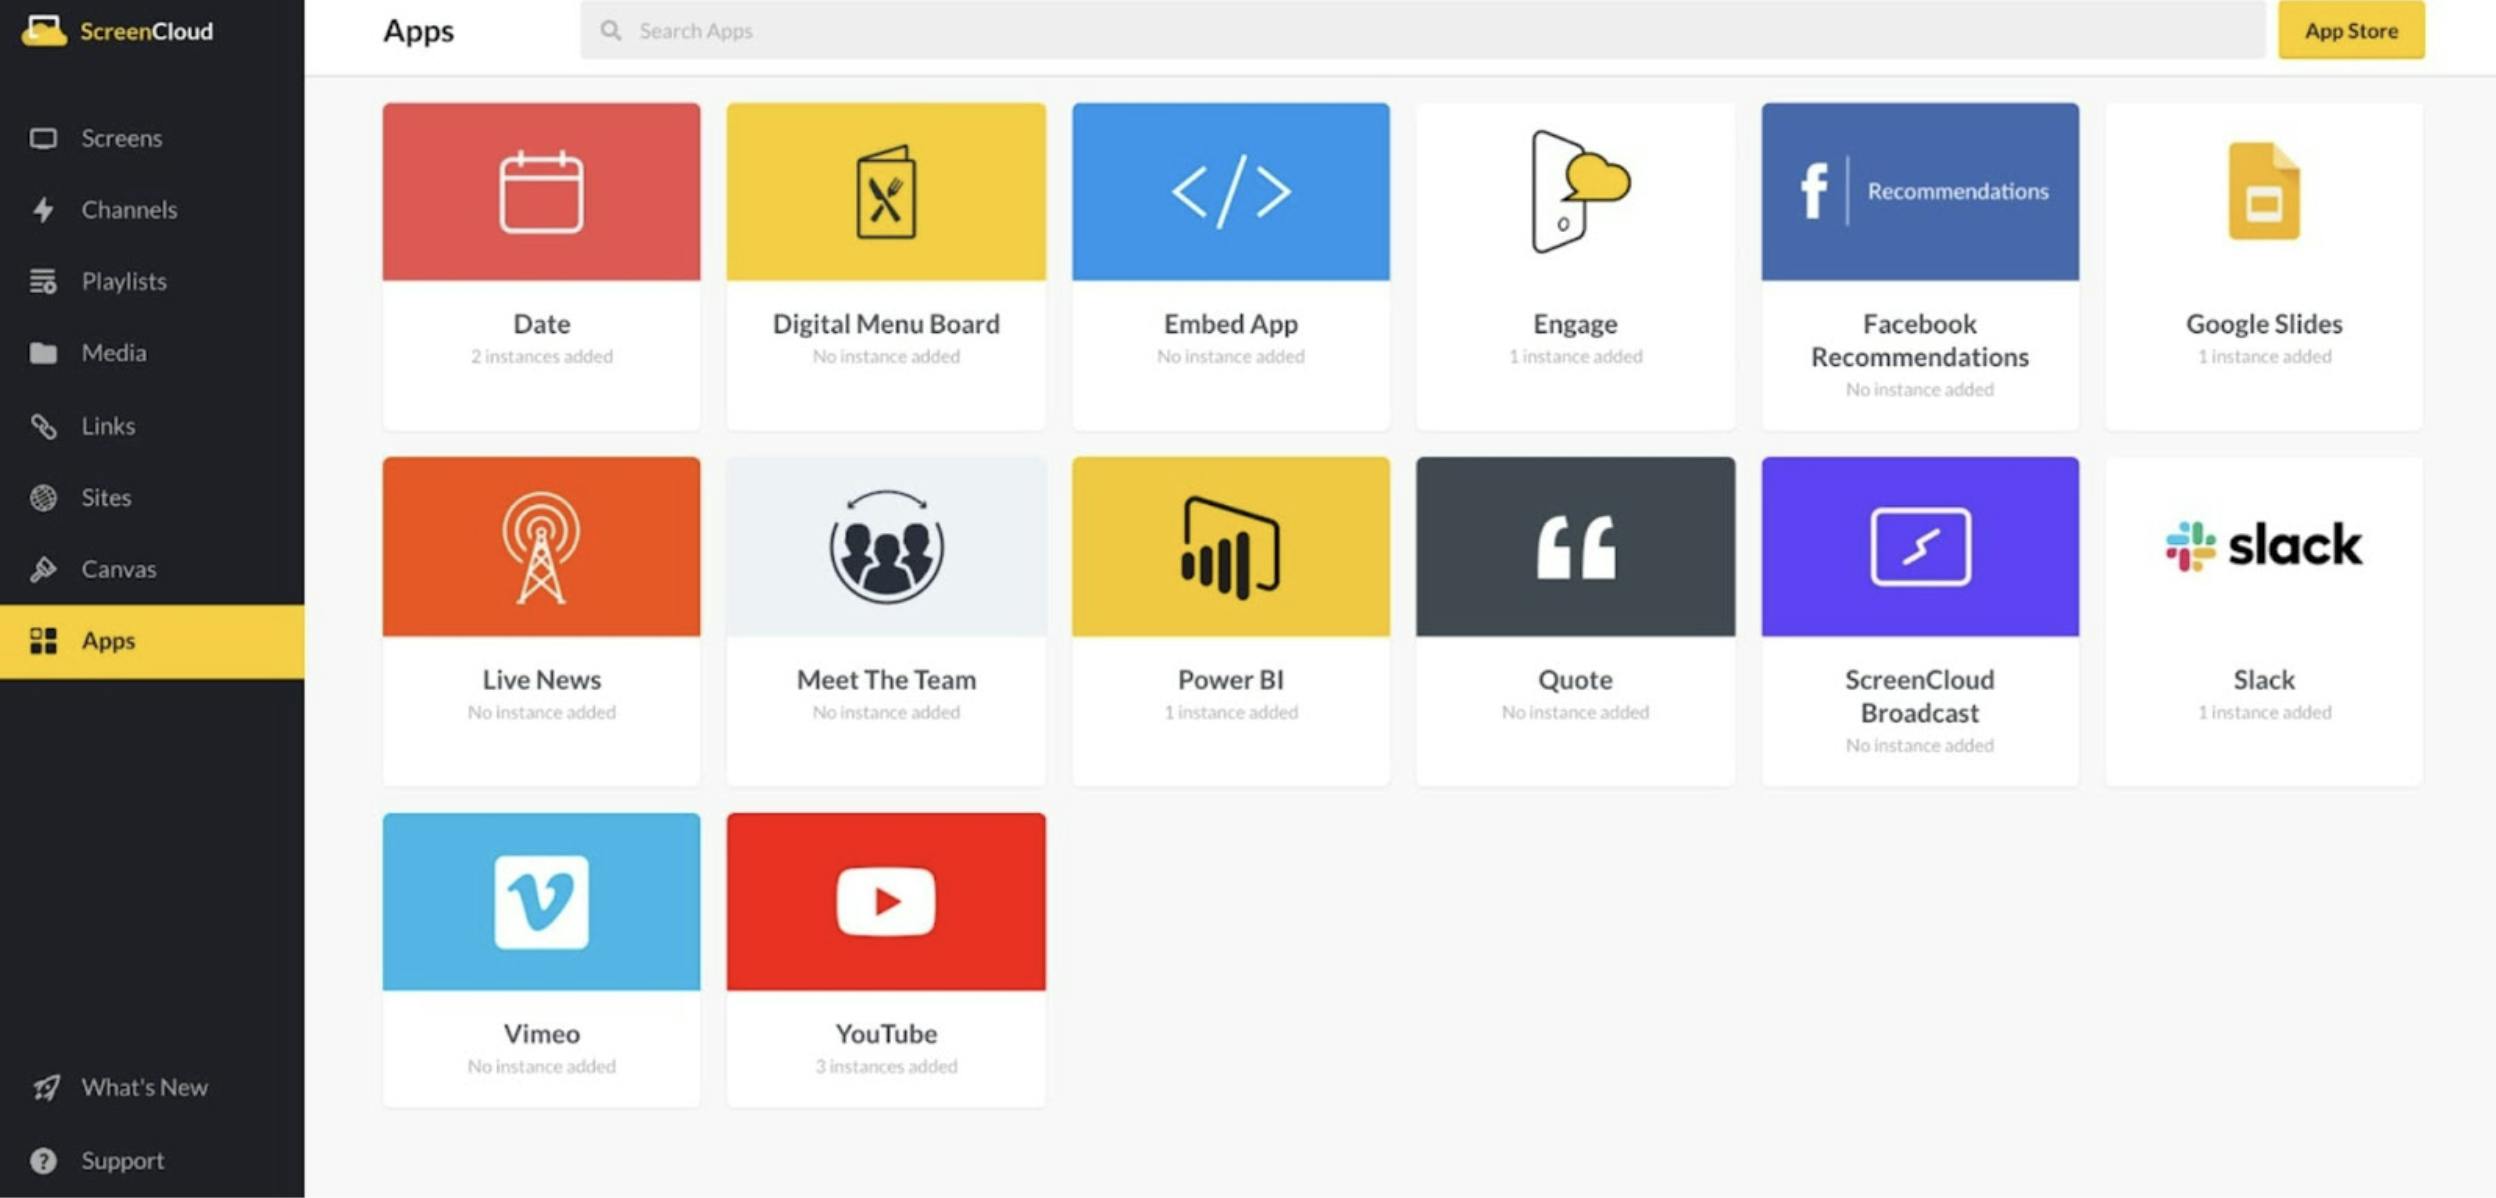Click "1 instance added" under Engage
2496x1198 pixels.
click(x=1575, y=357)
